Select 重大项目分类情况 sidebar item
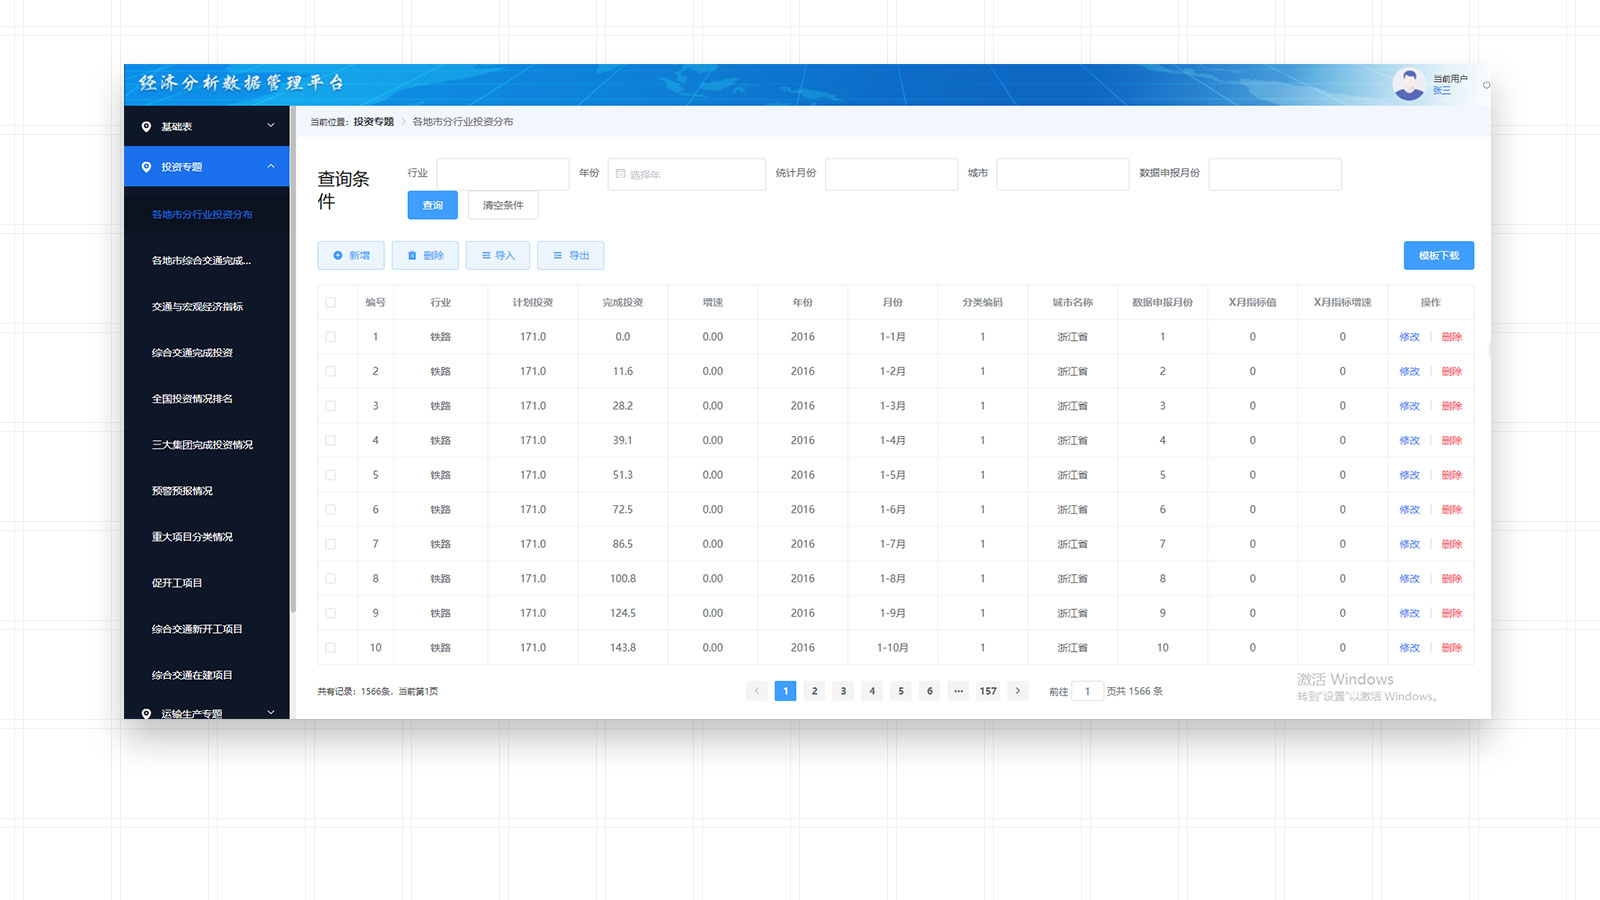 pyautogui.click(x=192, y=537)
